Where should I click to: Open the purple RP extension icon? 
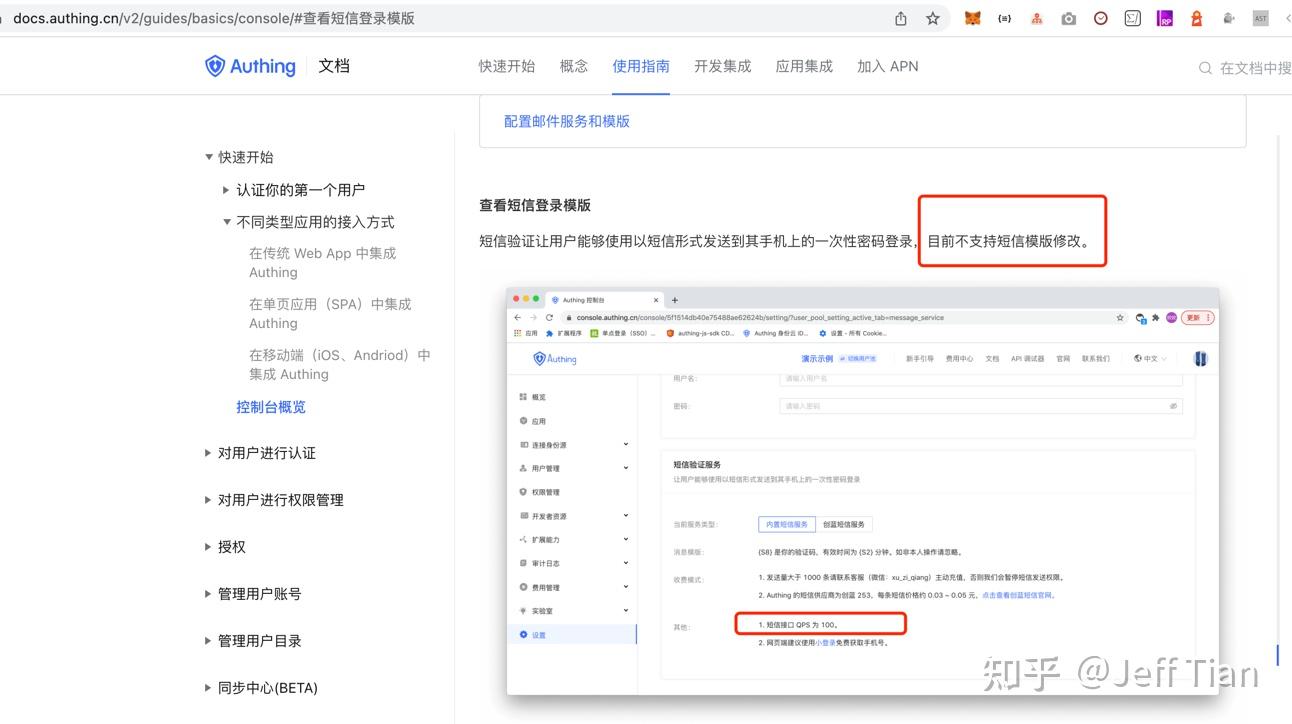pos(1165,18)
